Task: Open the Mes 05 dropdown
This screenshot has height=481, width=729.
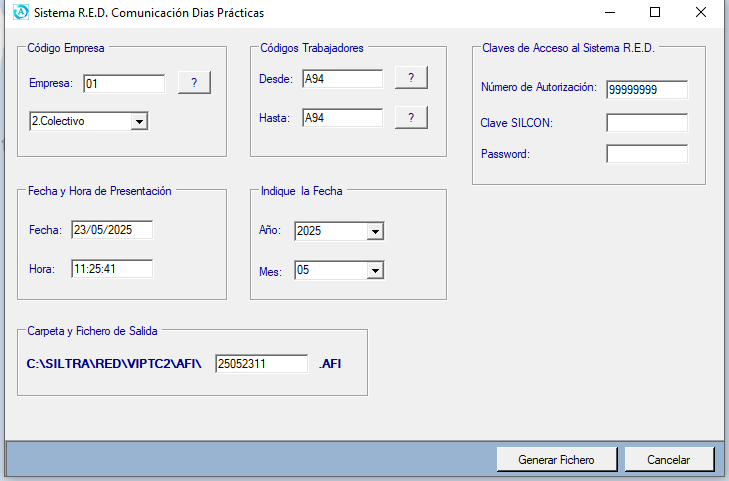Action: tap(375, 270)
